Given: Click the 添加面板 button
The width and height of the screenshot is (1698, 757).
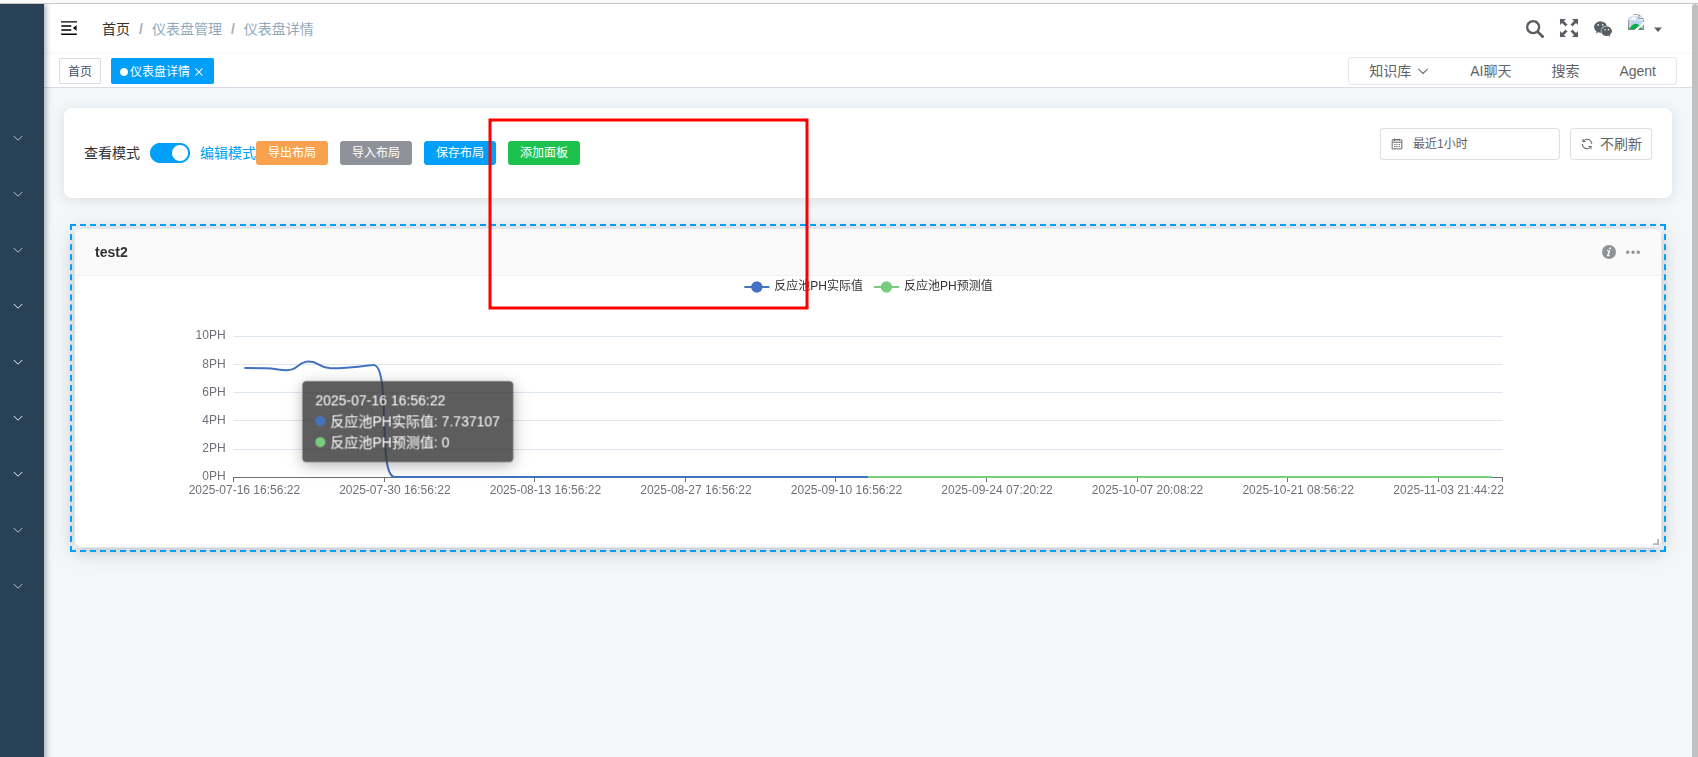Looking at the screenshot, I should click(x=543, y=153).
